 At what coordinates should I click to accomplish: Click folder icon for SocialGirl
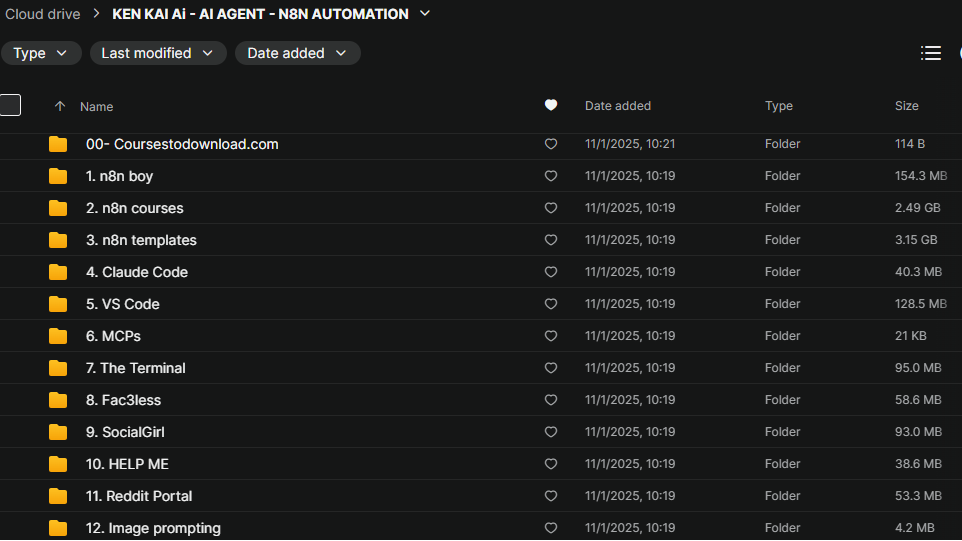(x=58, y=432)
